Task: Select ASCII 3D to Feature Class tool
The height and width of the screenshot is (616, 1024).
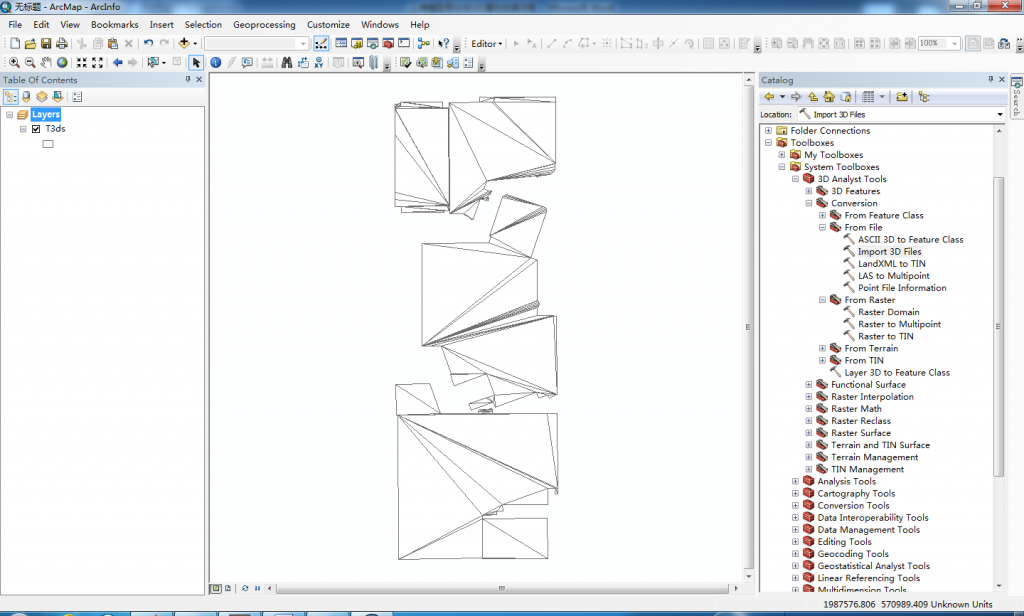Action: (x=910, y=240)
